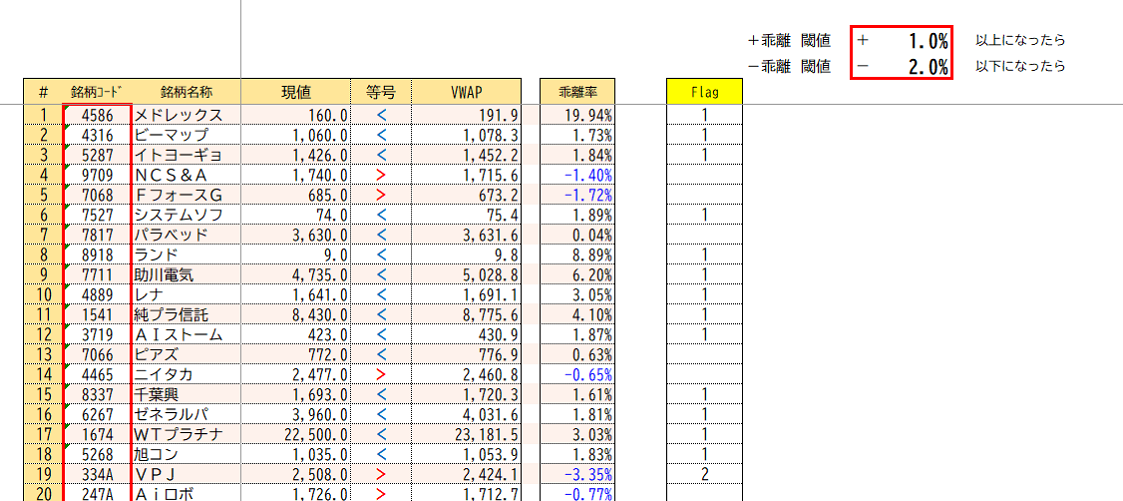Click the red greater-than sign for NCS&A
The image size is (1123, 501).
point(380,175)
